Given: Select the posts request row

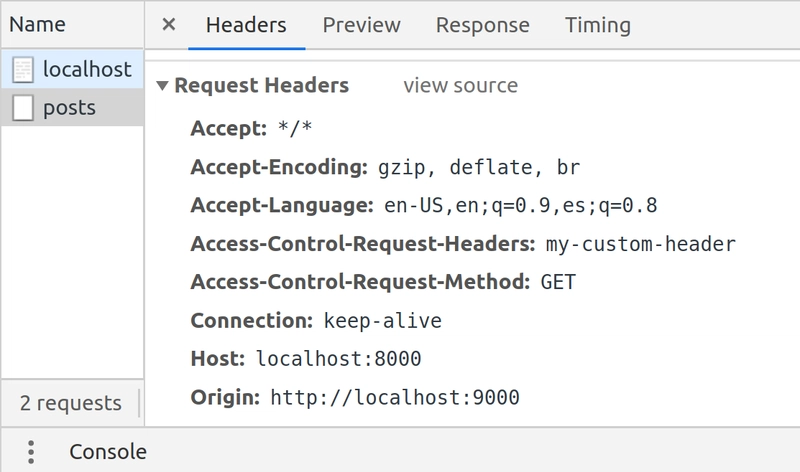Looking at the screenshot, I should click(x=72, y=107).
